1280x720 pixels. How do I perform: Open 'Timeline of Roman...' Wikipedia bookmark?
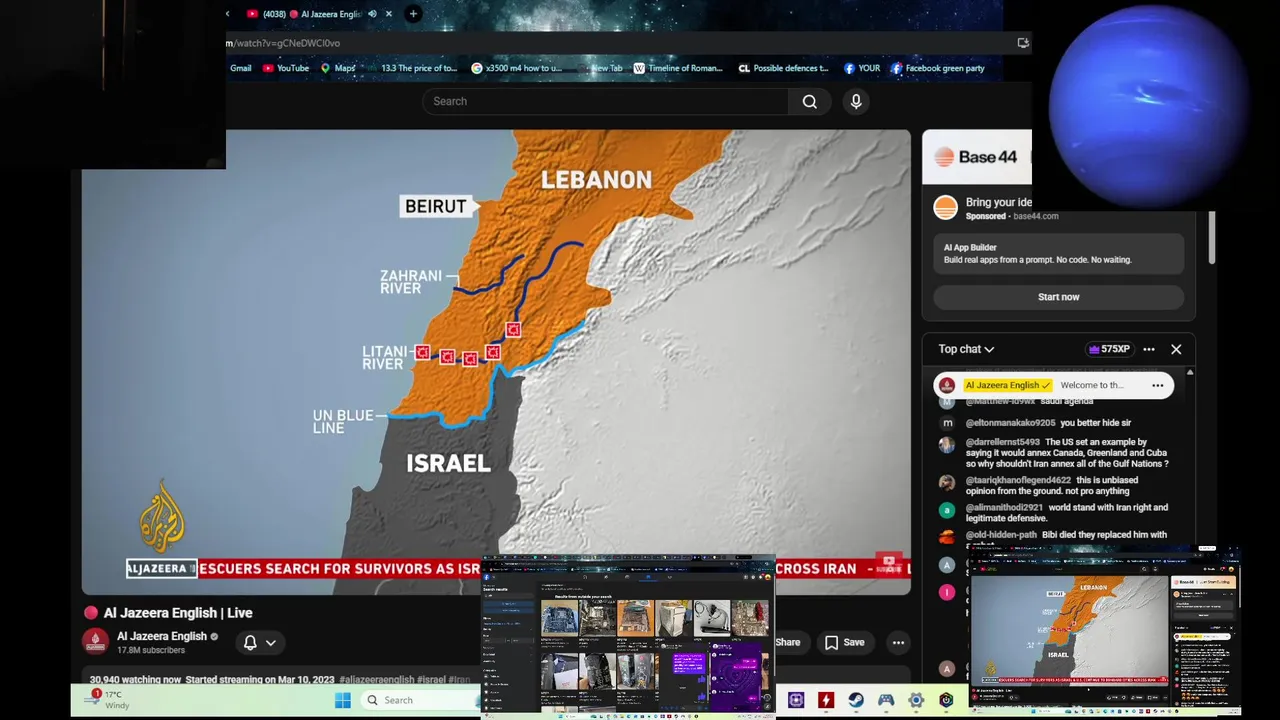point(678,68)
